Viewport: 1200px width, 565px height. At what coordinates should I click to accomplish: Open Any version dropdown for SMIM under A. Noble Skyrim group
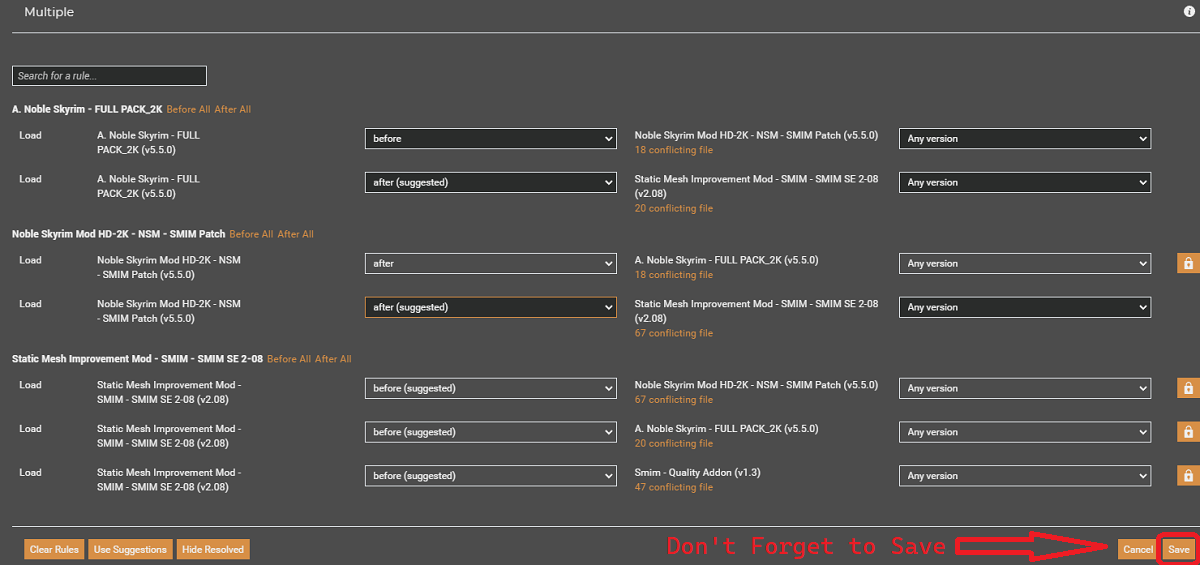[1025, 183]
